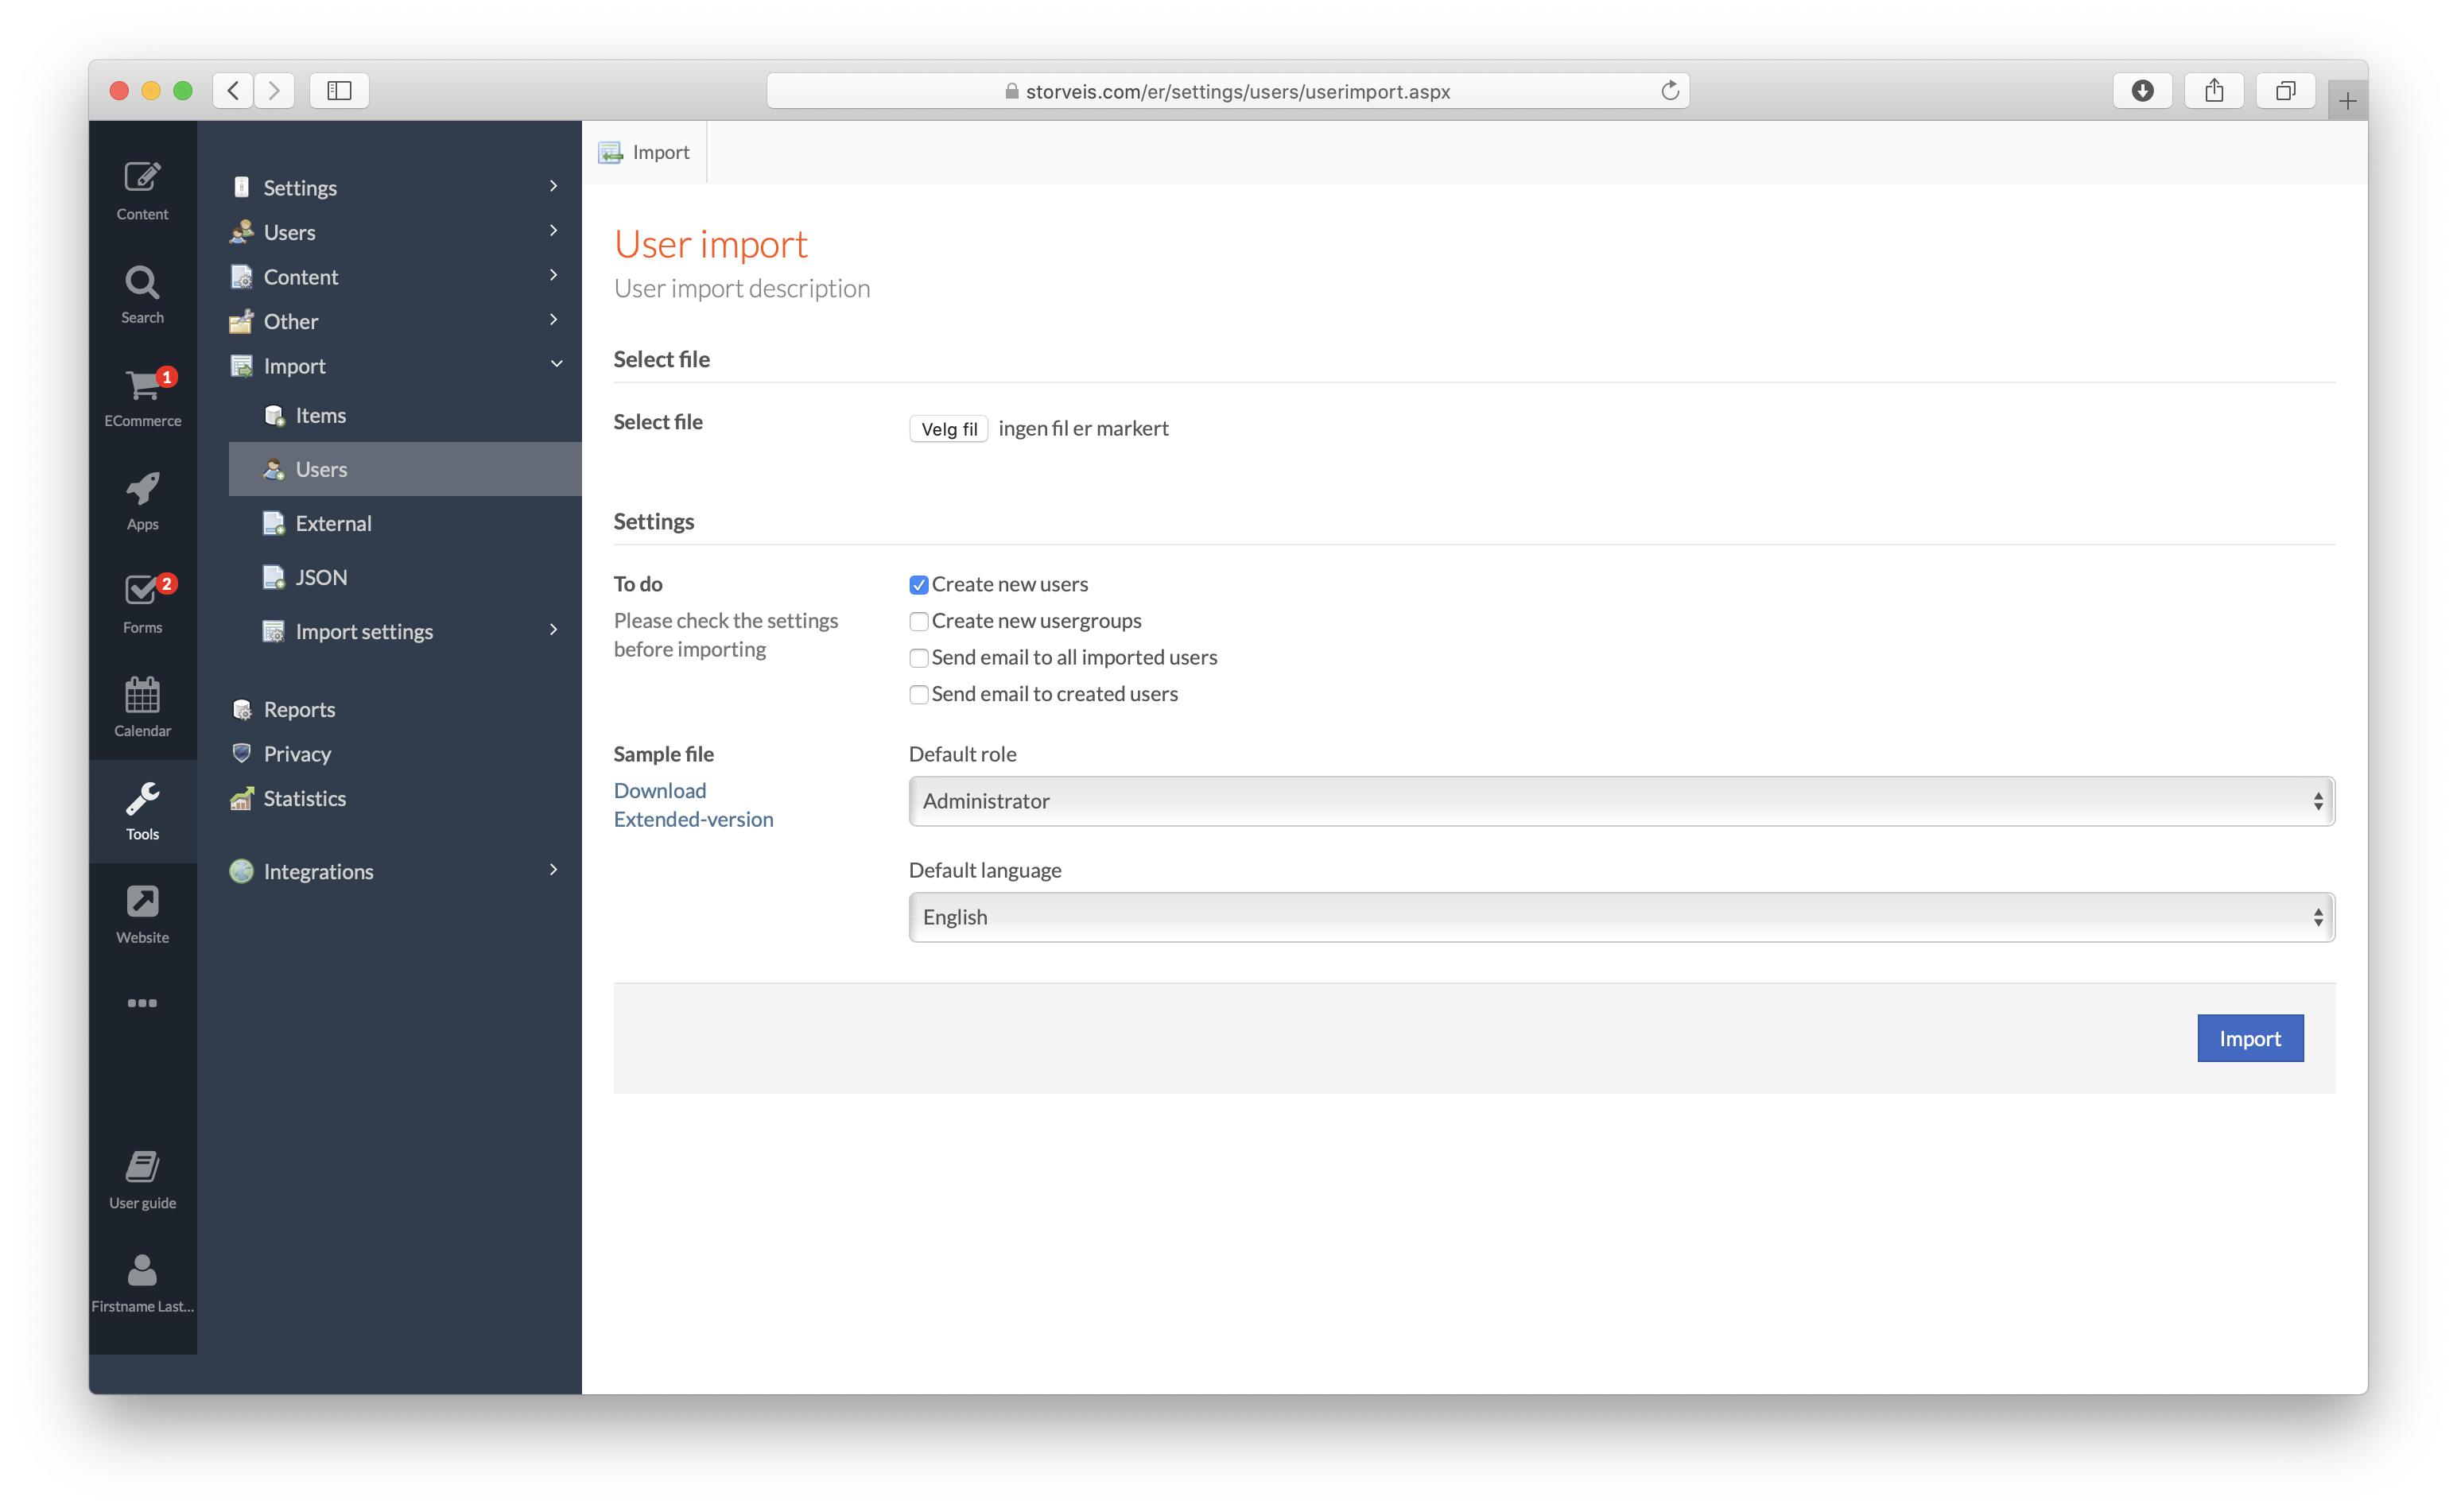Image resolution: width=2457 pixels, height=1512 pixels.
Task: Click the Statistics chart icon
Action: 241,799
